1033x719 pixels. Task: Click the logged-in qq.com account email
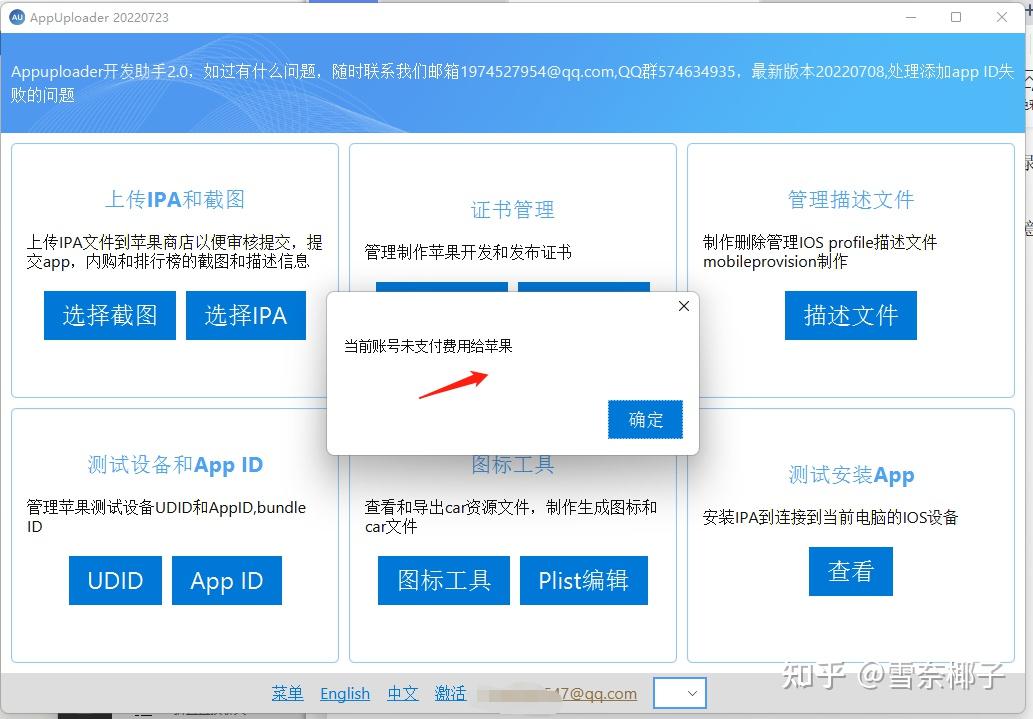pos(557,693)
